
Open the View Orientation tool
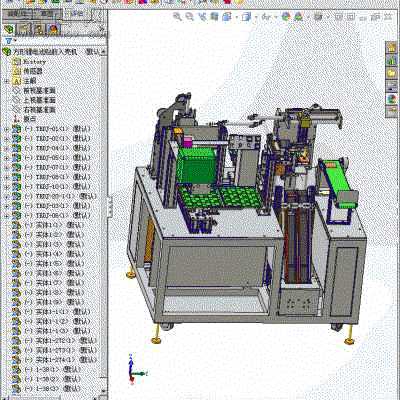pos(227,16)
